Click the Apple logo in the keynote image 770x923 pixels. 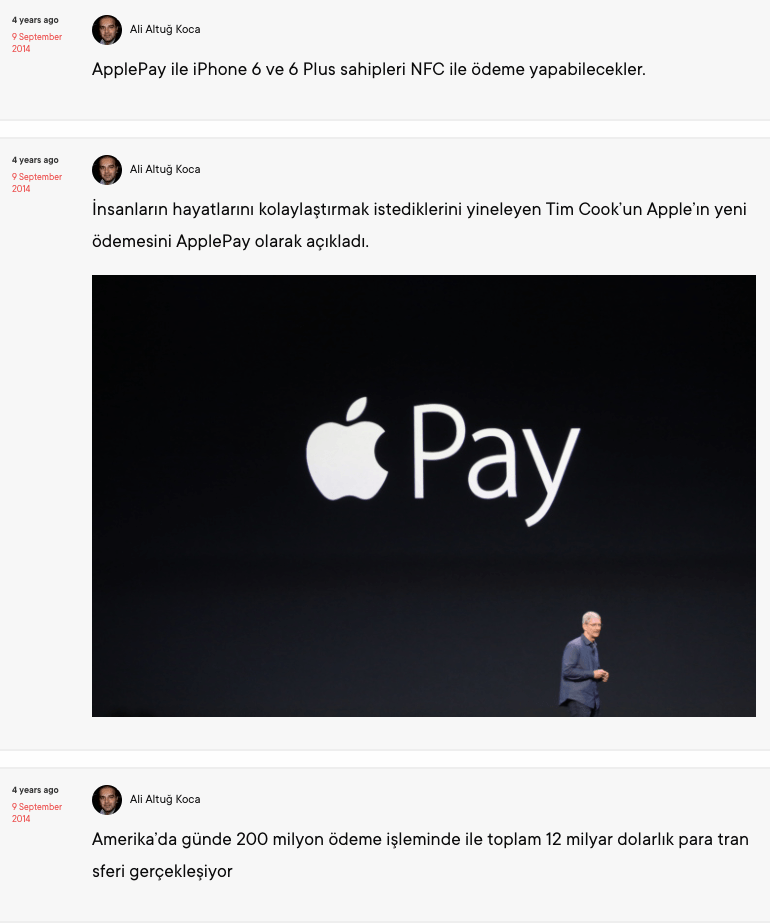click(347, 450)
